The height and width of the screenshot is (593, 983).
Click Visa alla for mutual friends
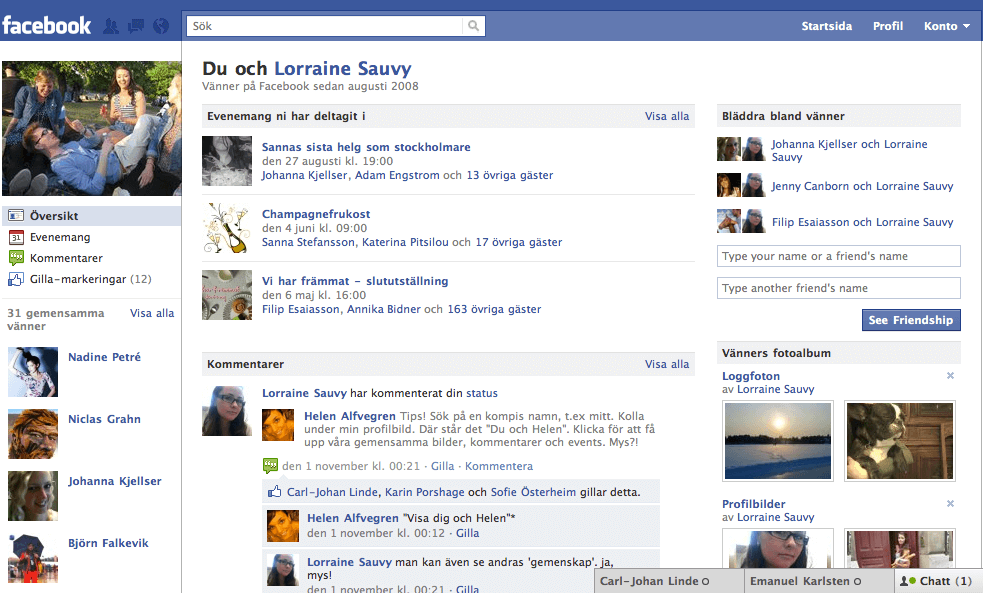(152, 313)
